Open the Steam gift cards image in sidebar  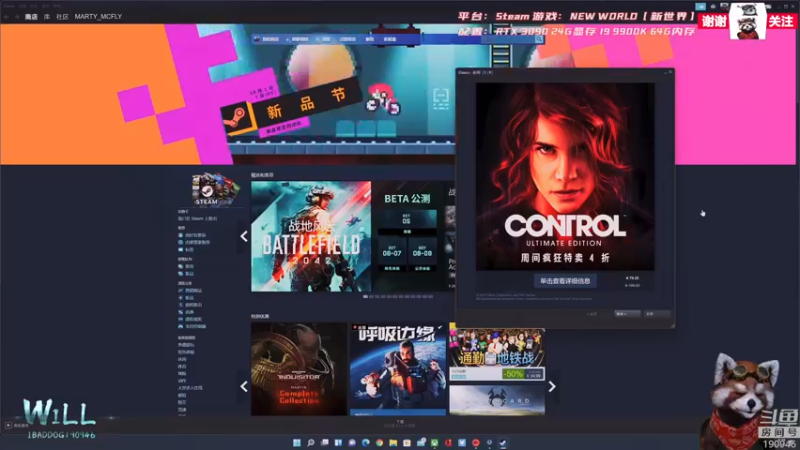(x=215, y=189)
